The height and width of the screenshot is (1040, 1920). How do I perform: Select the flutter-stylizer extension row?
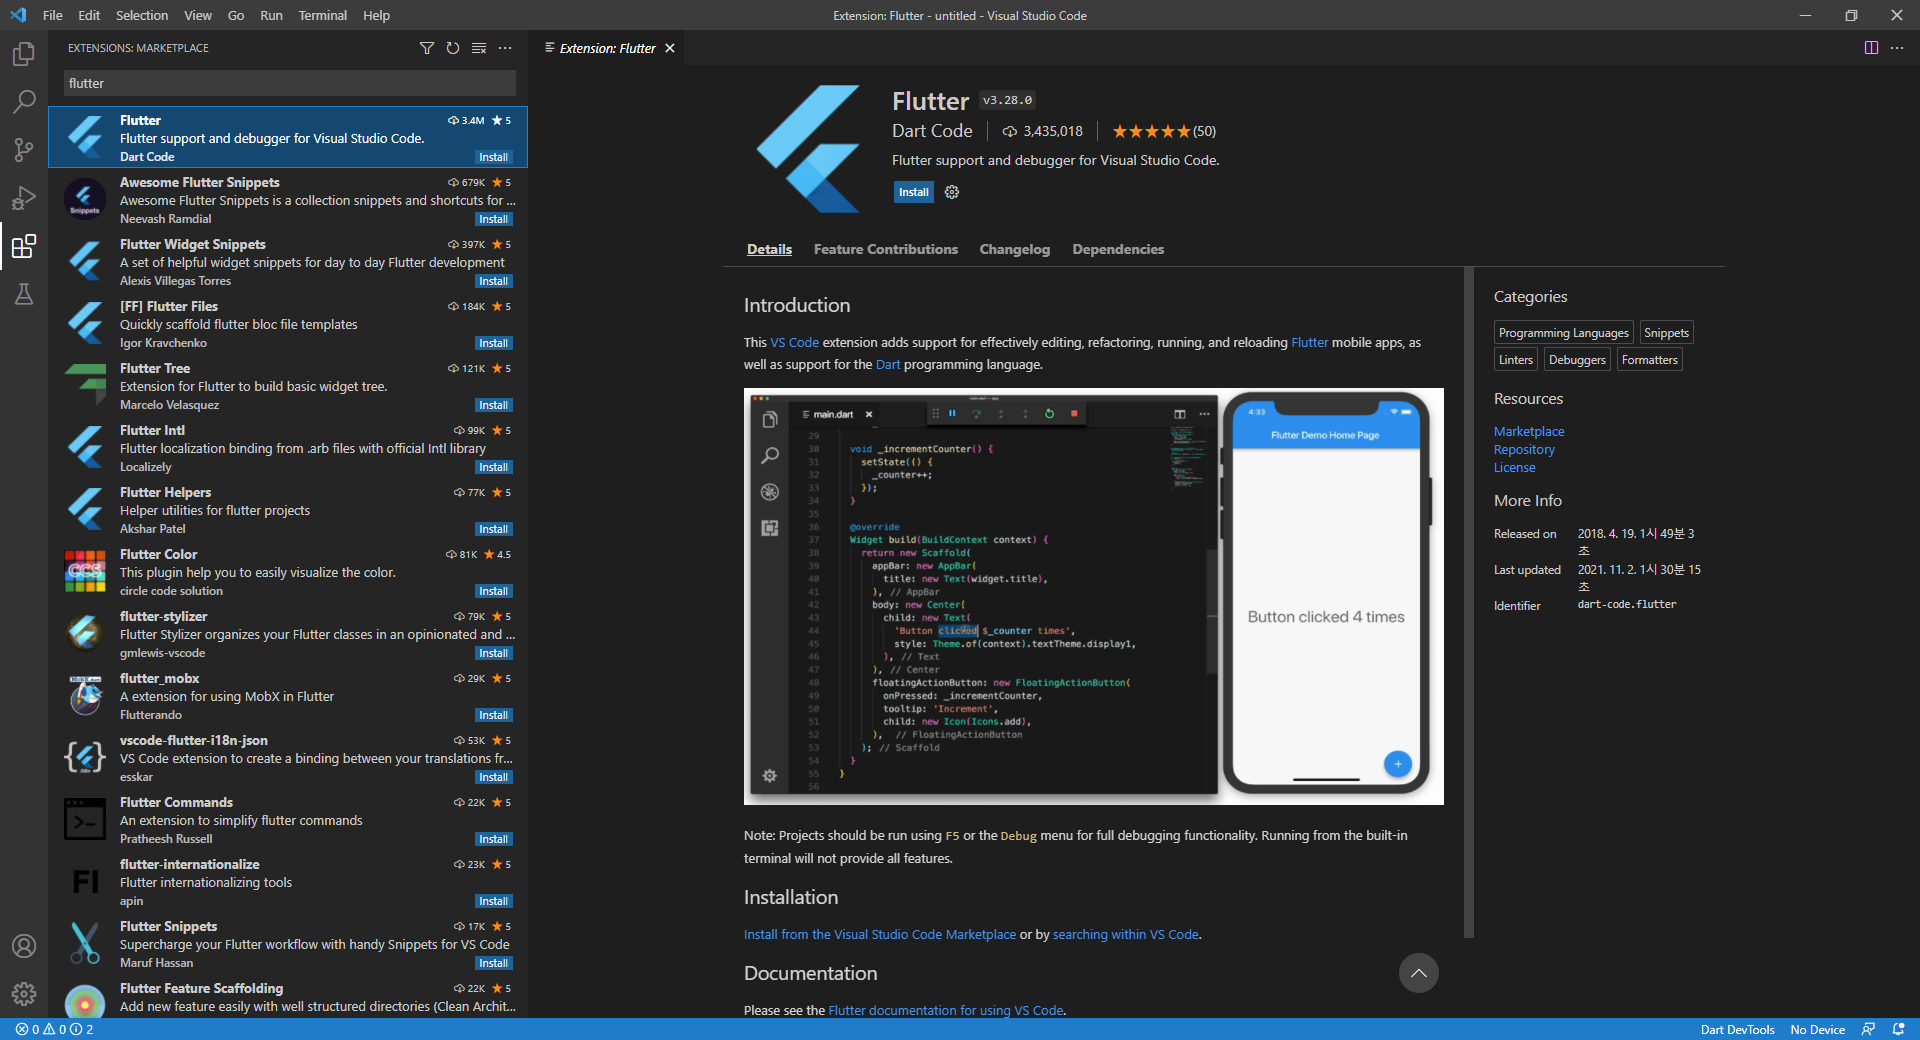click(x=288, y=633)
